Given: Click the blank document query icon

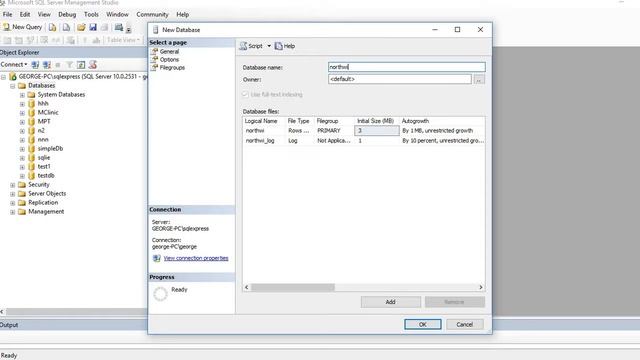Looking at the screenshot, I should click(66, 27).
